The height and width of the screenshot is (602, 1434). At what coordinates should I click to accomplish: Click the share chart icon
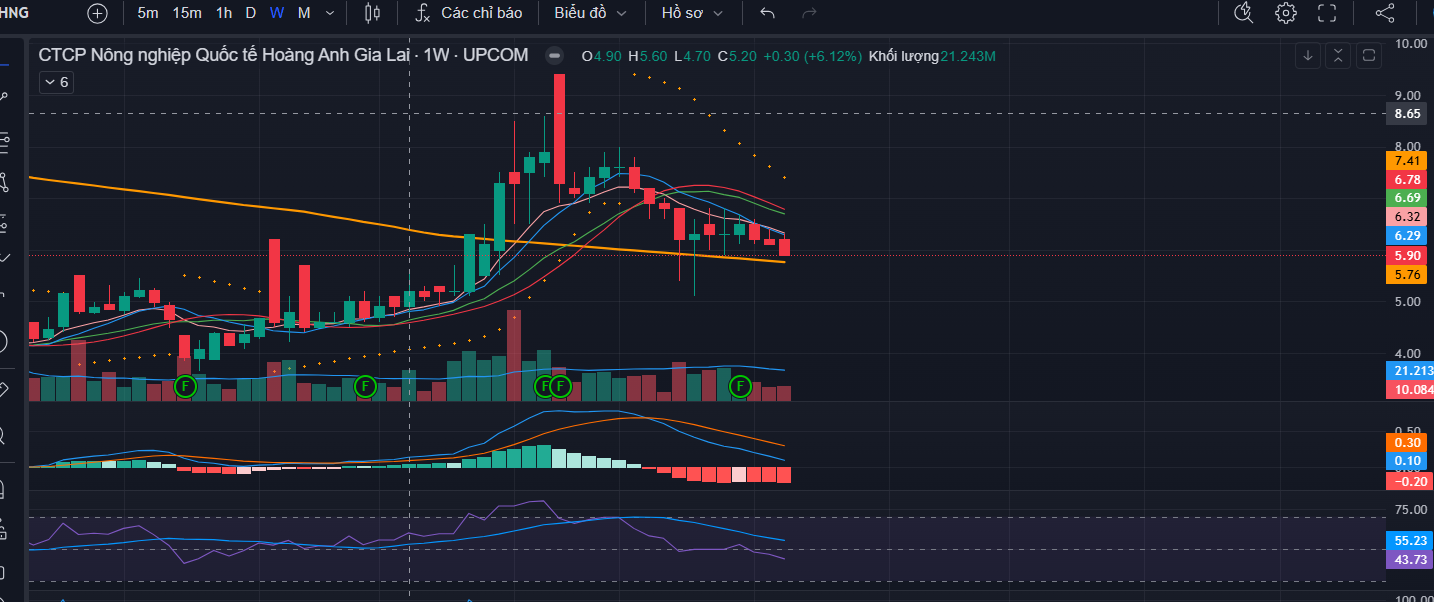1385,13
